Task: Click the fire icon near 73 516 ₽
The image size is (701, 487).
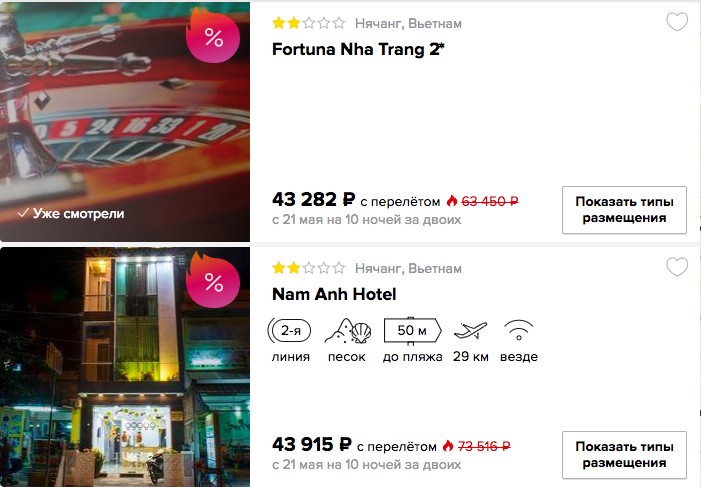Action: click(x=448, y=446)
